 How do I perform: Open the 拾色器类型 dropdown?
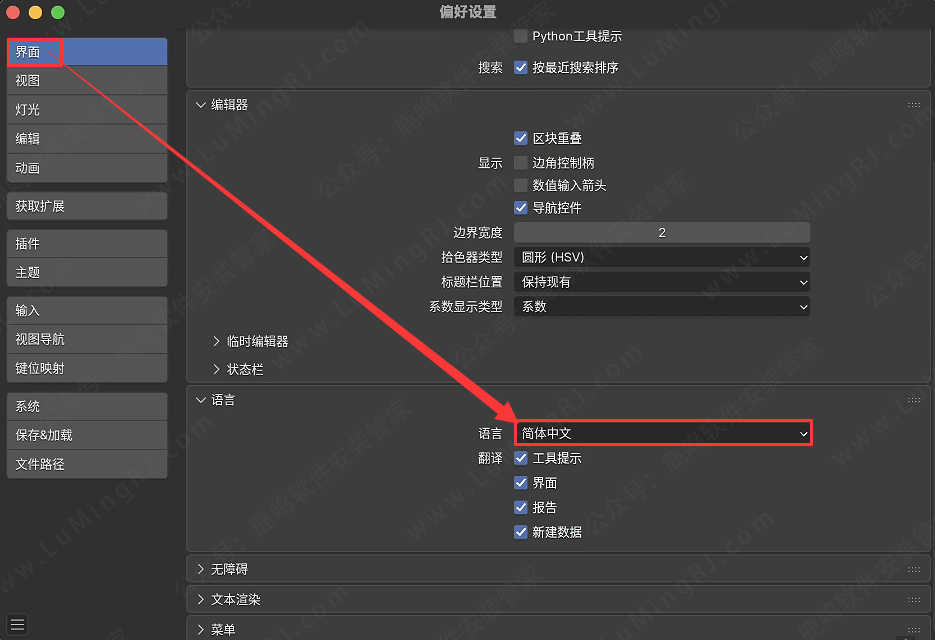(x=662, y=257)
